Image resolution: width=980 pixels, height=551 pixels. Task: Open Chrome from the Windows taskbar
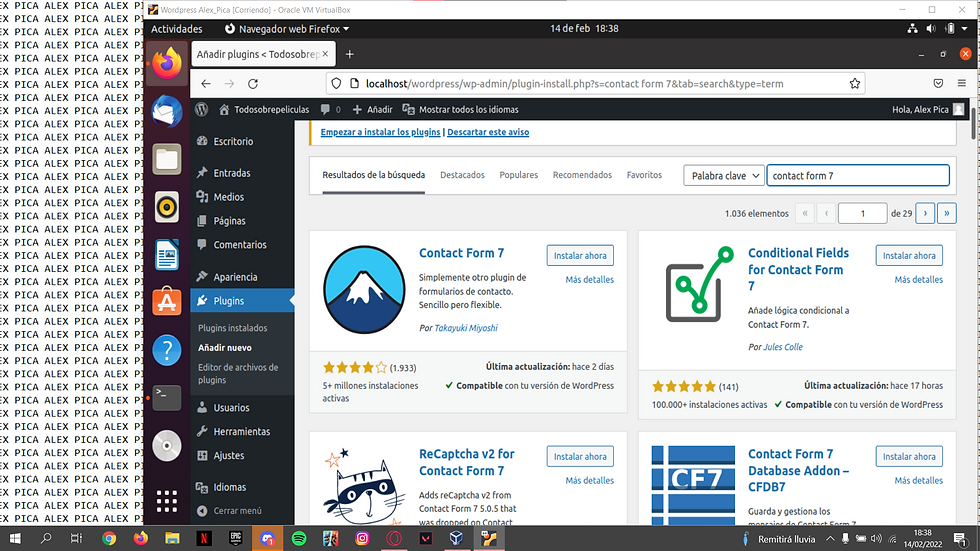point(109,539)
